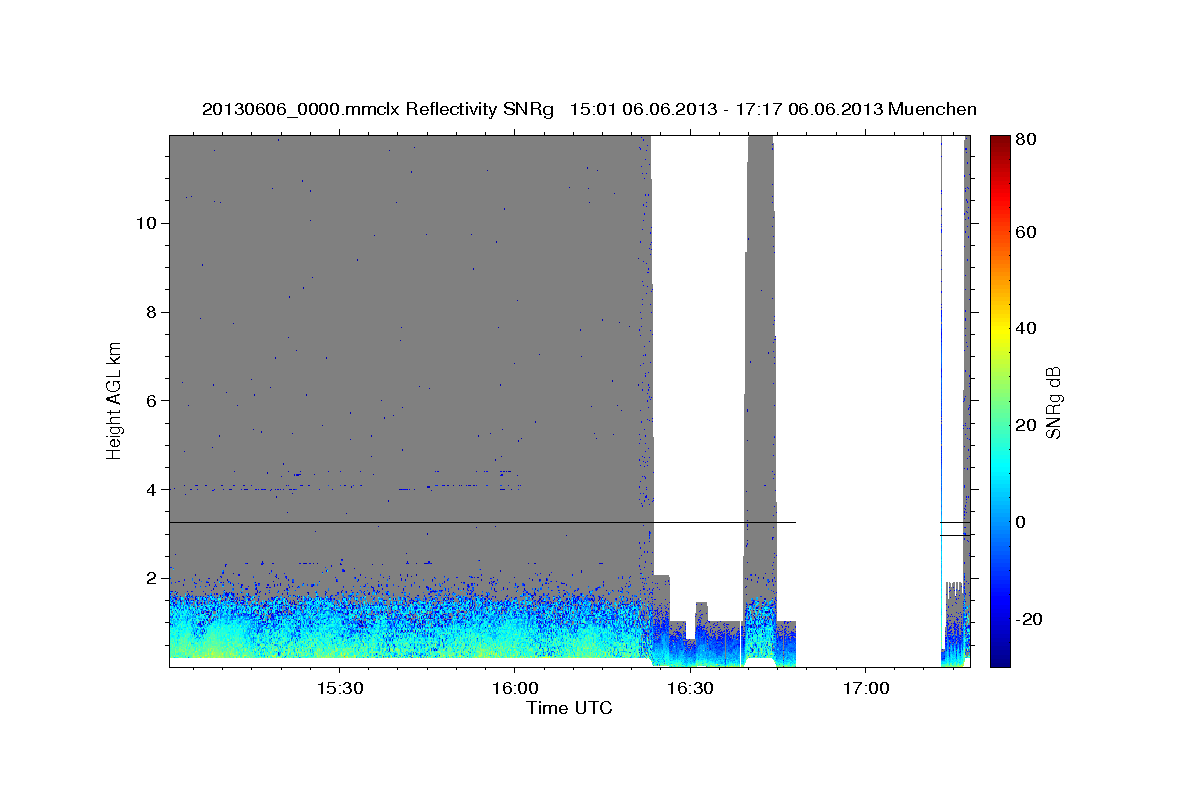Click the green middle of the colorbar
The height and width of the screenshot is (800, 1200).
click(x=999, y=401)
